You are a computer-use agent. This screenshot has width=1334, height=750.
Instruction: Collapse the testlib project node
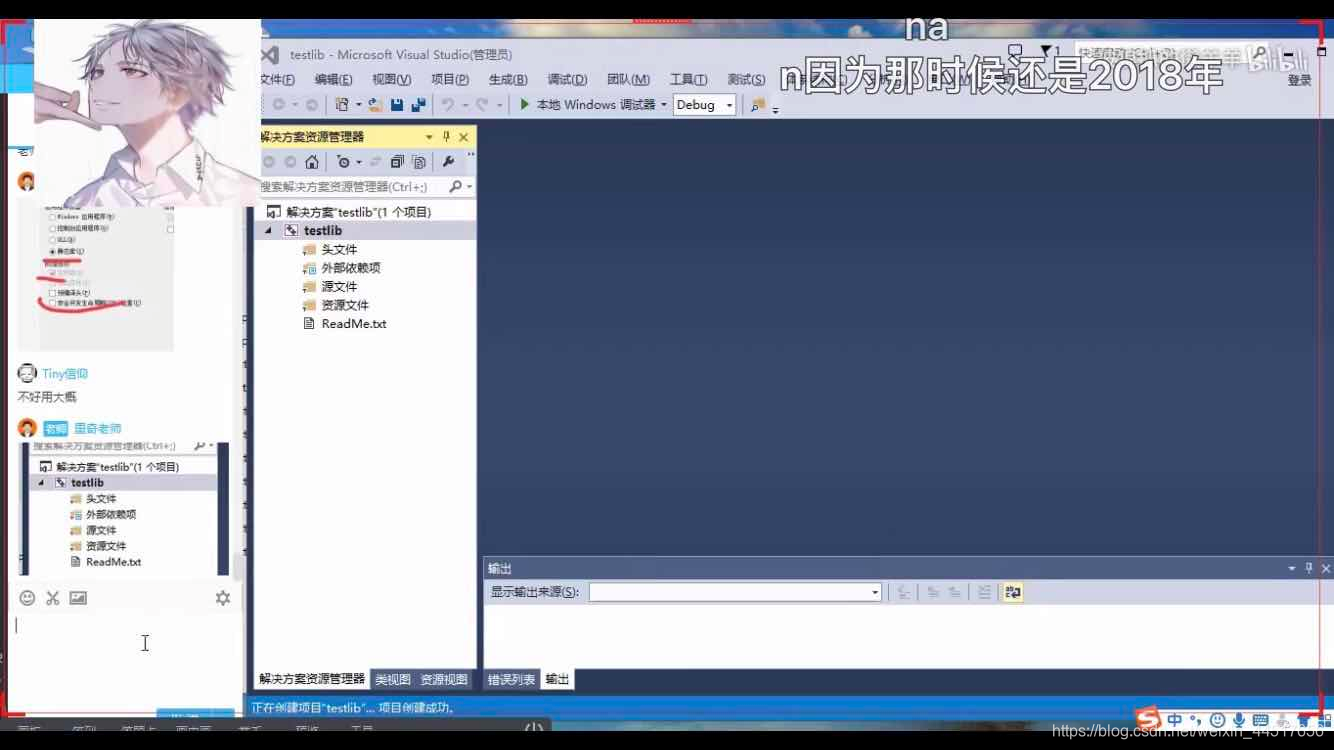(268, 231)
